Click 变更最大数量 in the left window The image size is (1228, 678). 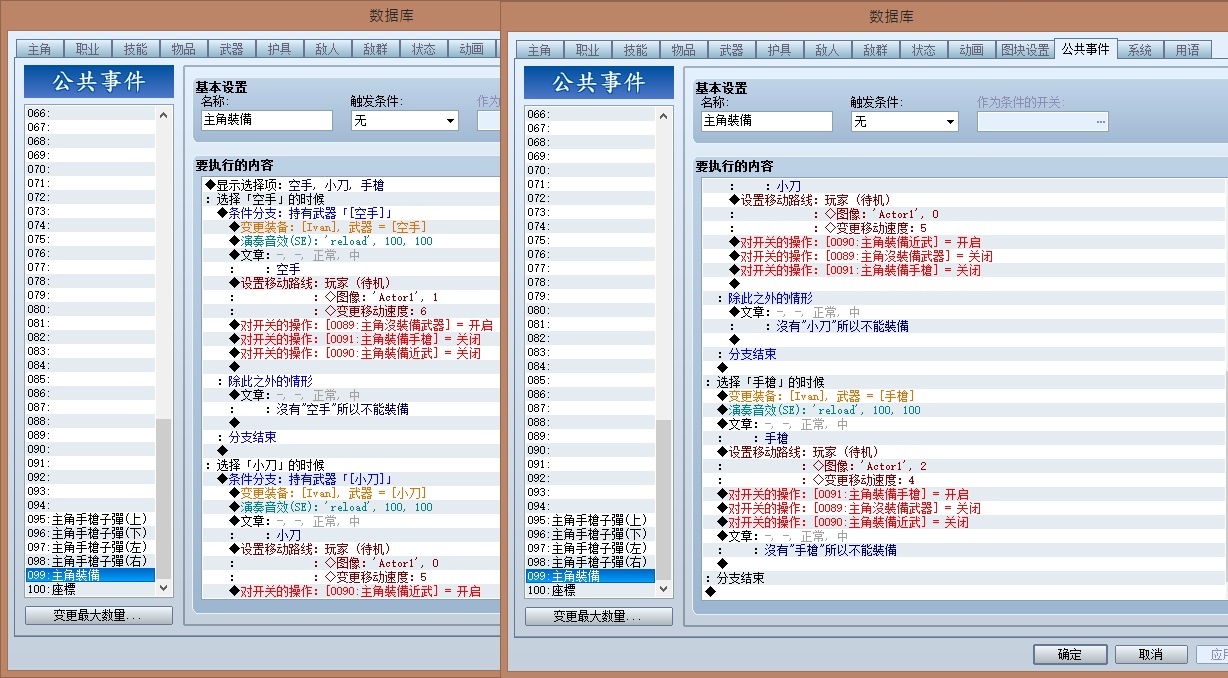click(x=99, y=616)
